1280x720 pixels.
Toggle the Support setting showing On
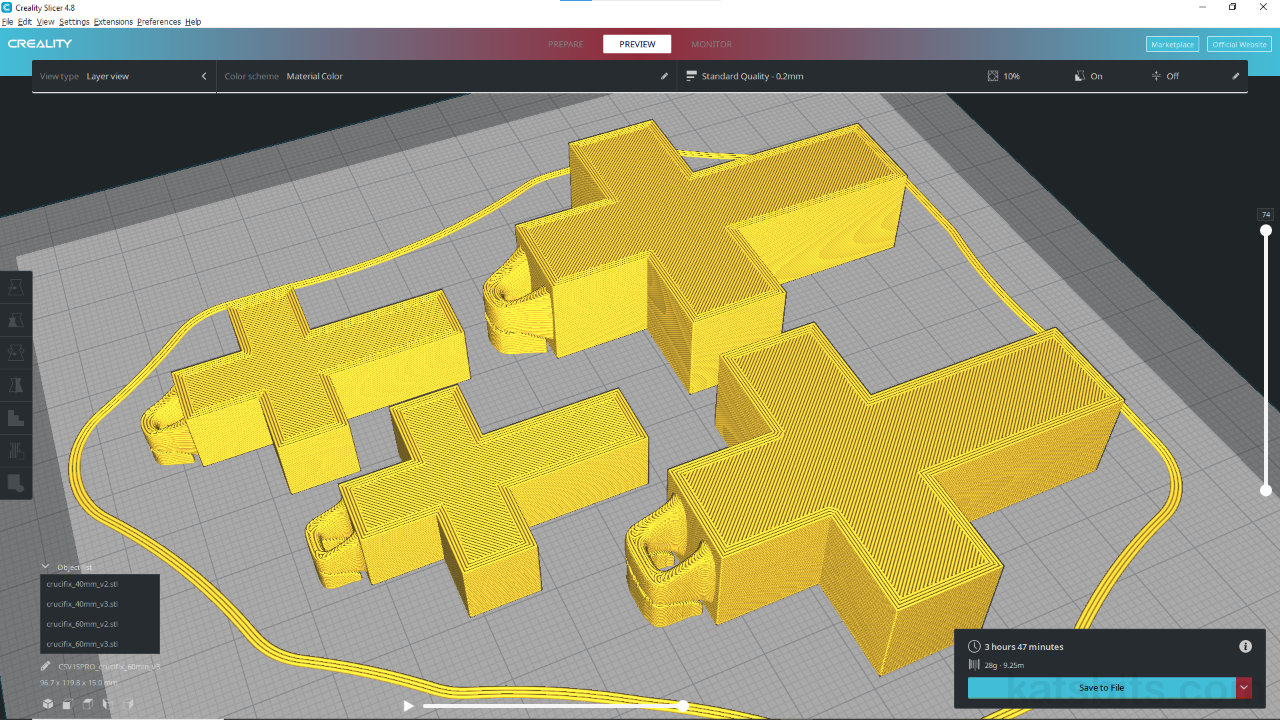pos(1088,76)
